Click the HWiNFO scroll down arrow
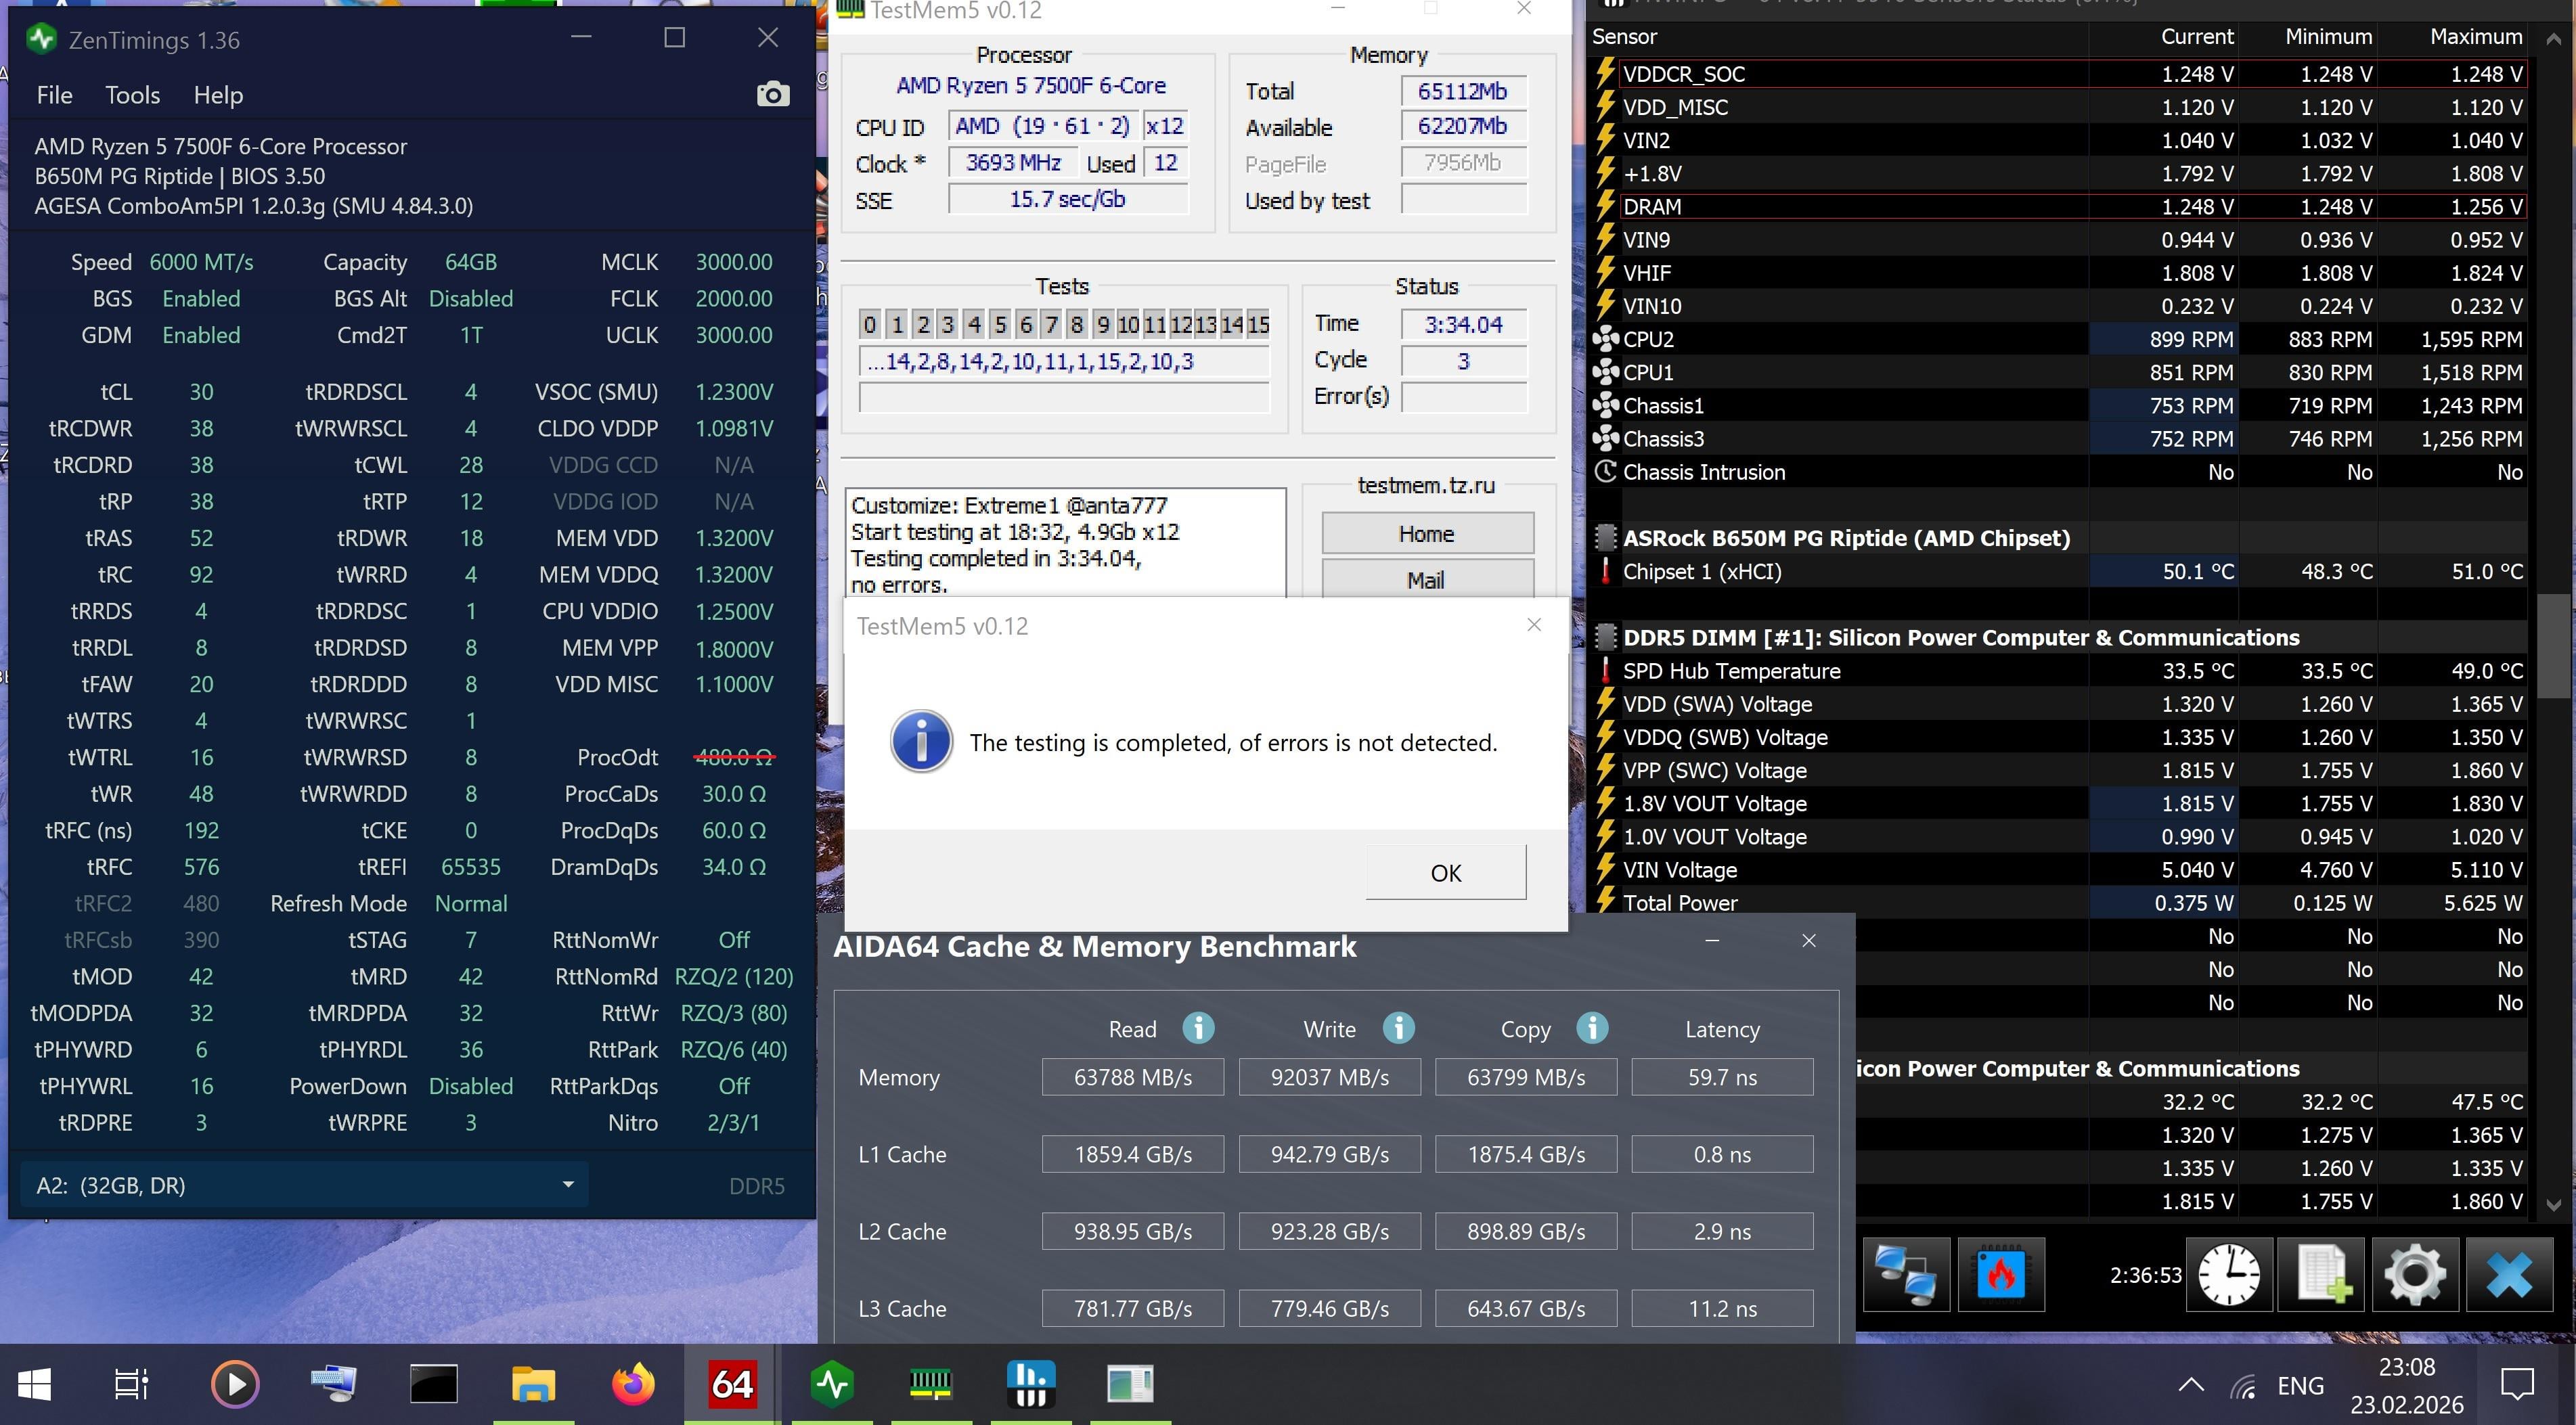The width and height of the screenshot is (2576, 1425). click(2552, 1205)
